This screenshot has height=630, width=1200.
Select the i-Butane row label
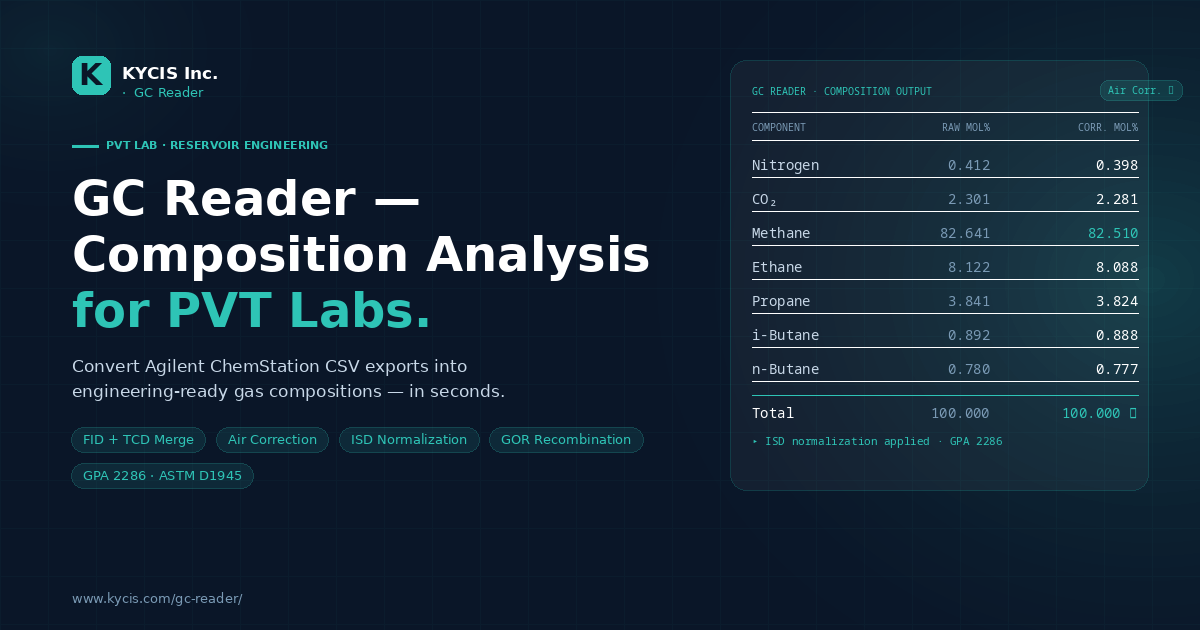coord(785,335)
